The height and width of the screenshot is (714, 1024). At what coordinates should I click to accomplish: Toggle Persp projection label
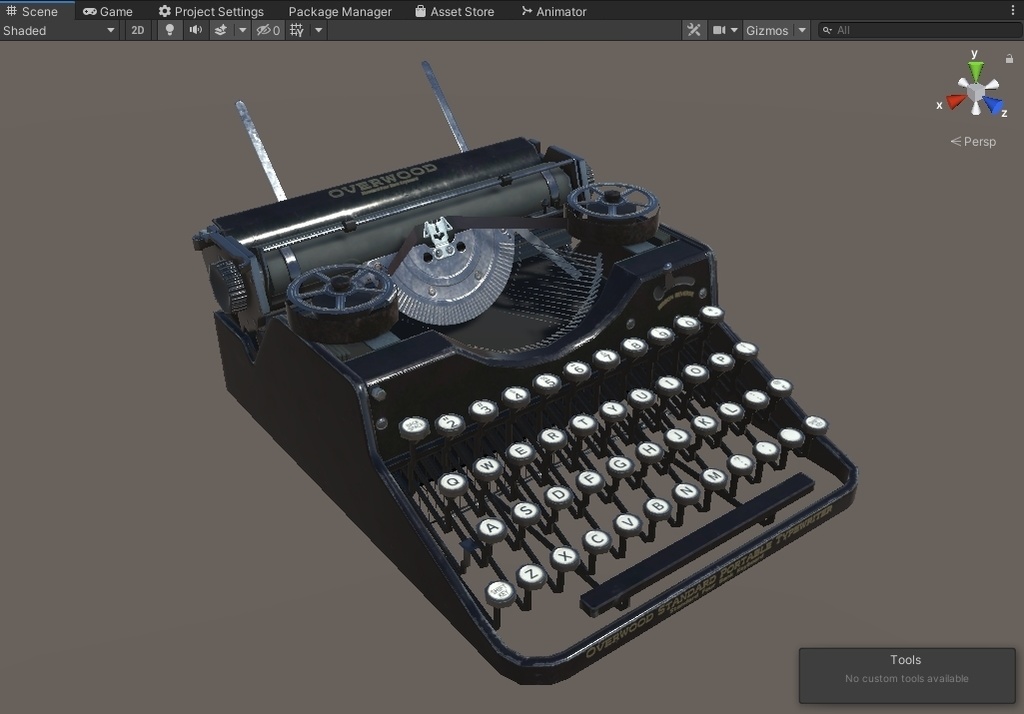(973, 141)
